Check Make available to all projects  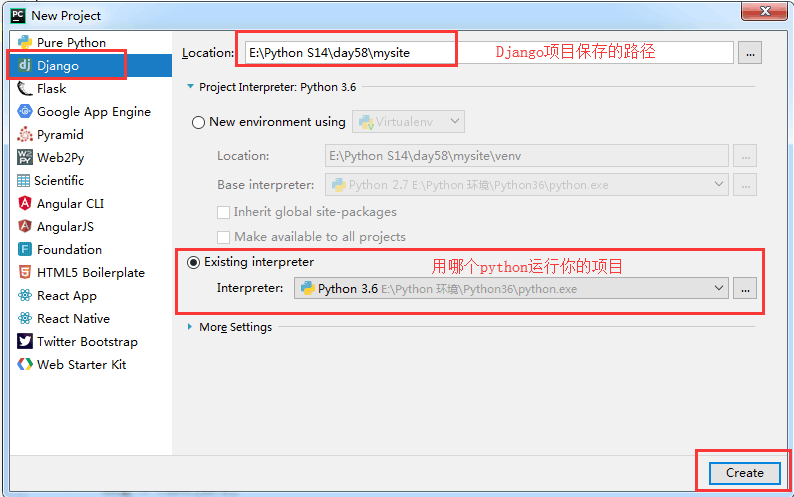click(223, 237)
